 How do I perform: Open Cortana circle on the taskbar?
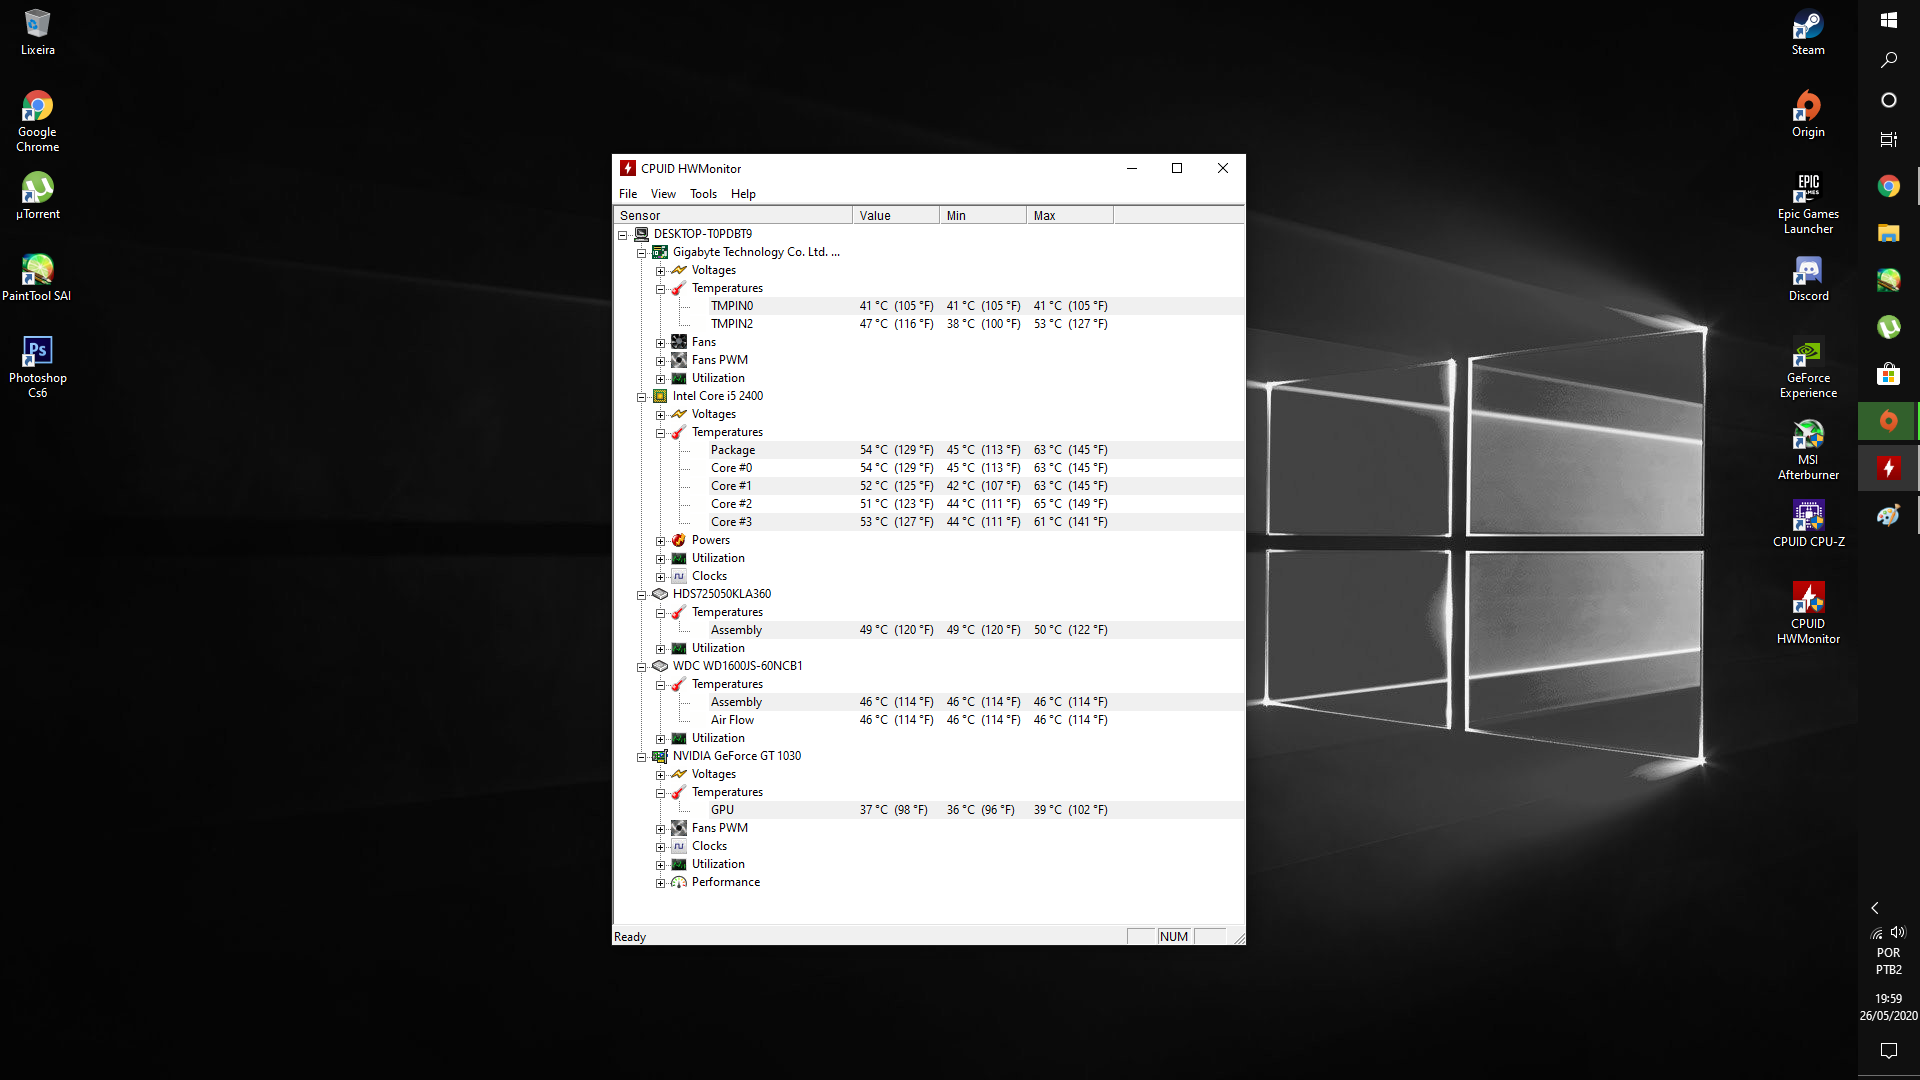point(1888,100)
